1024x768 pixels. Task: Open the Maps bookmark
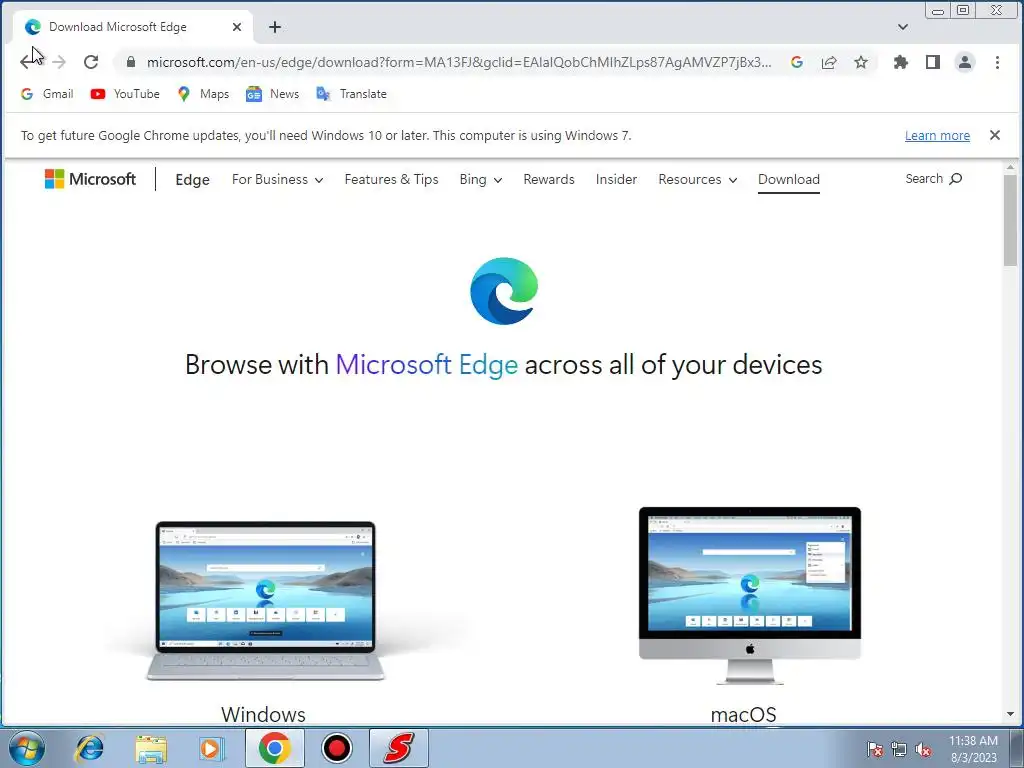coord(203,94)
